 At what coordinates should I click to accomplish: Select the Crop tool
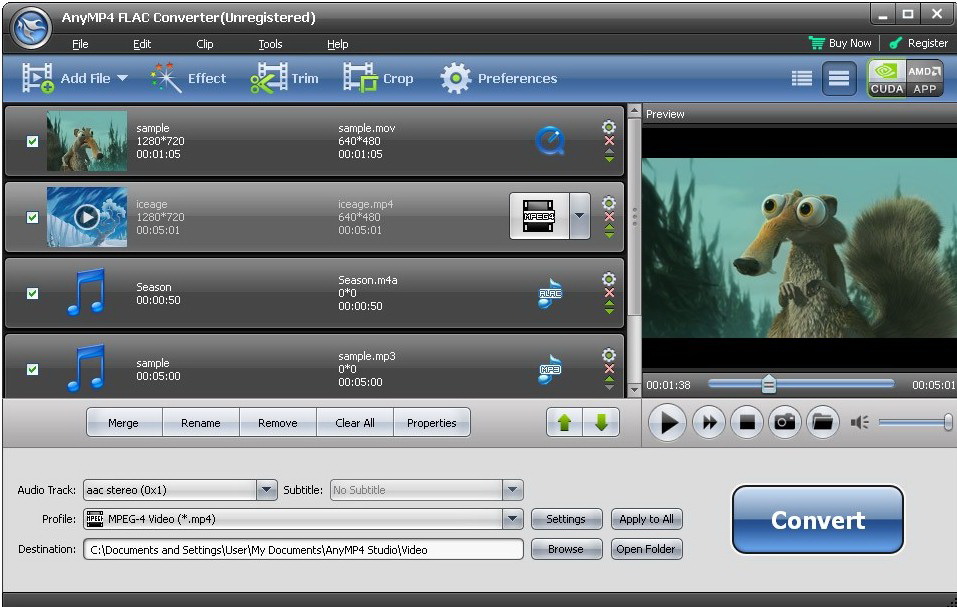360,78
